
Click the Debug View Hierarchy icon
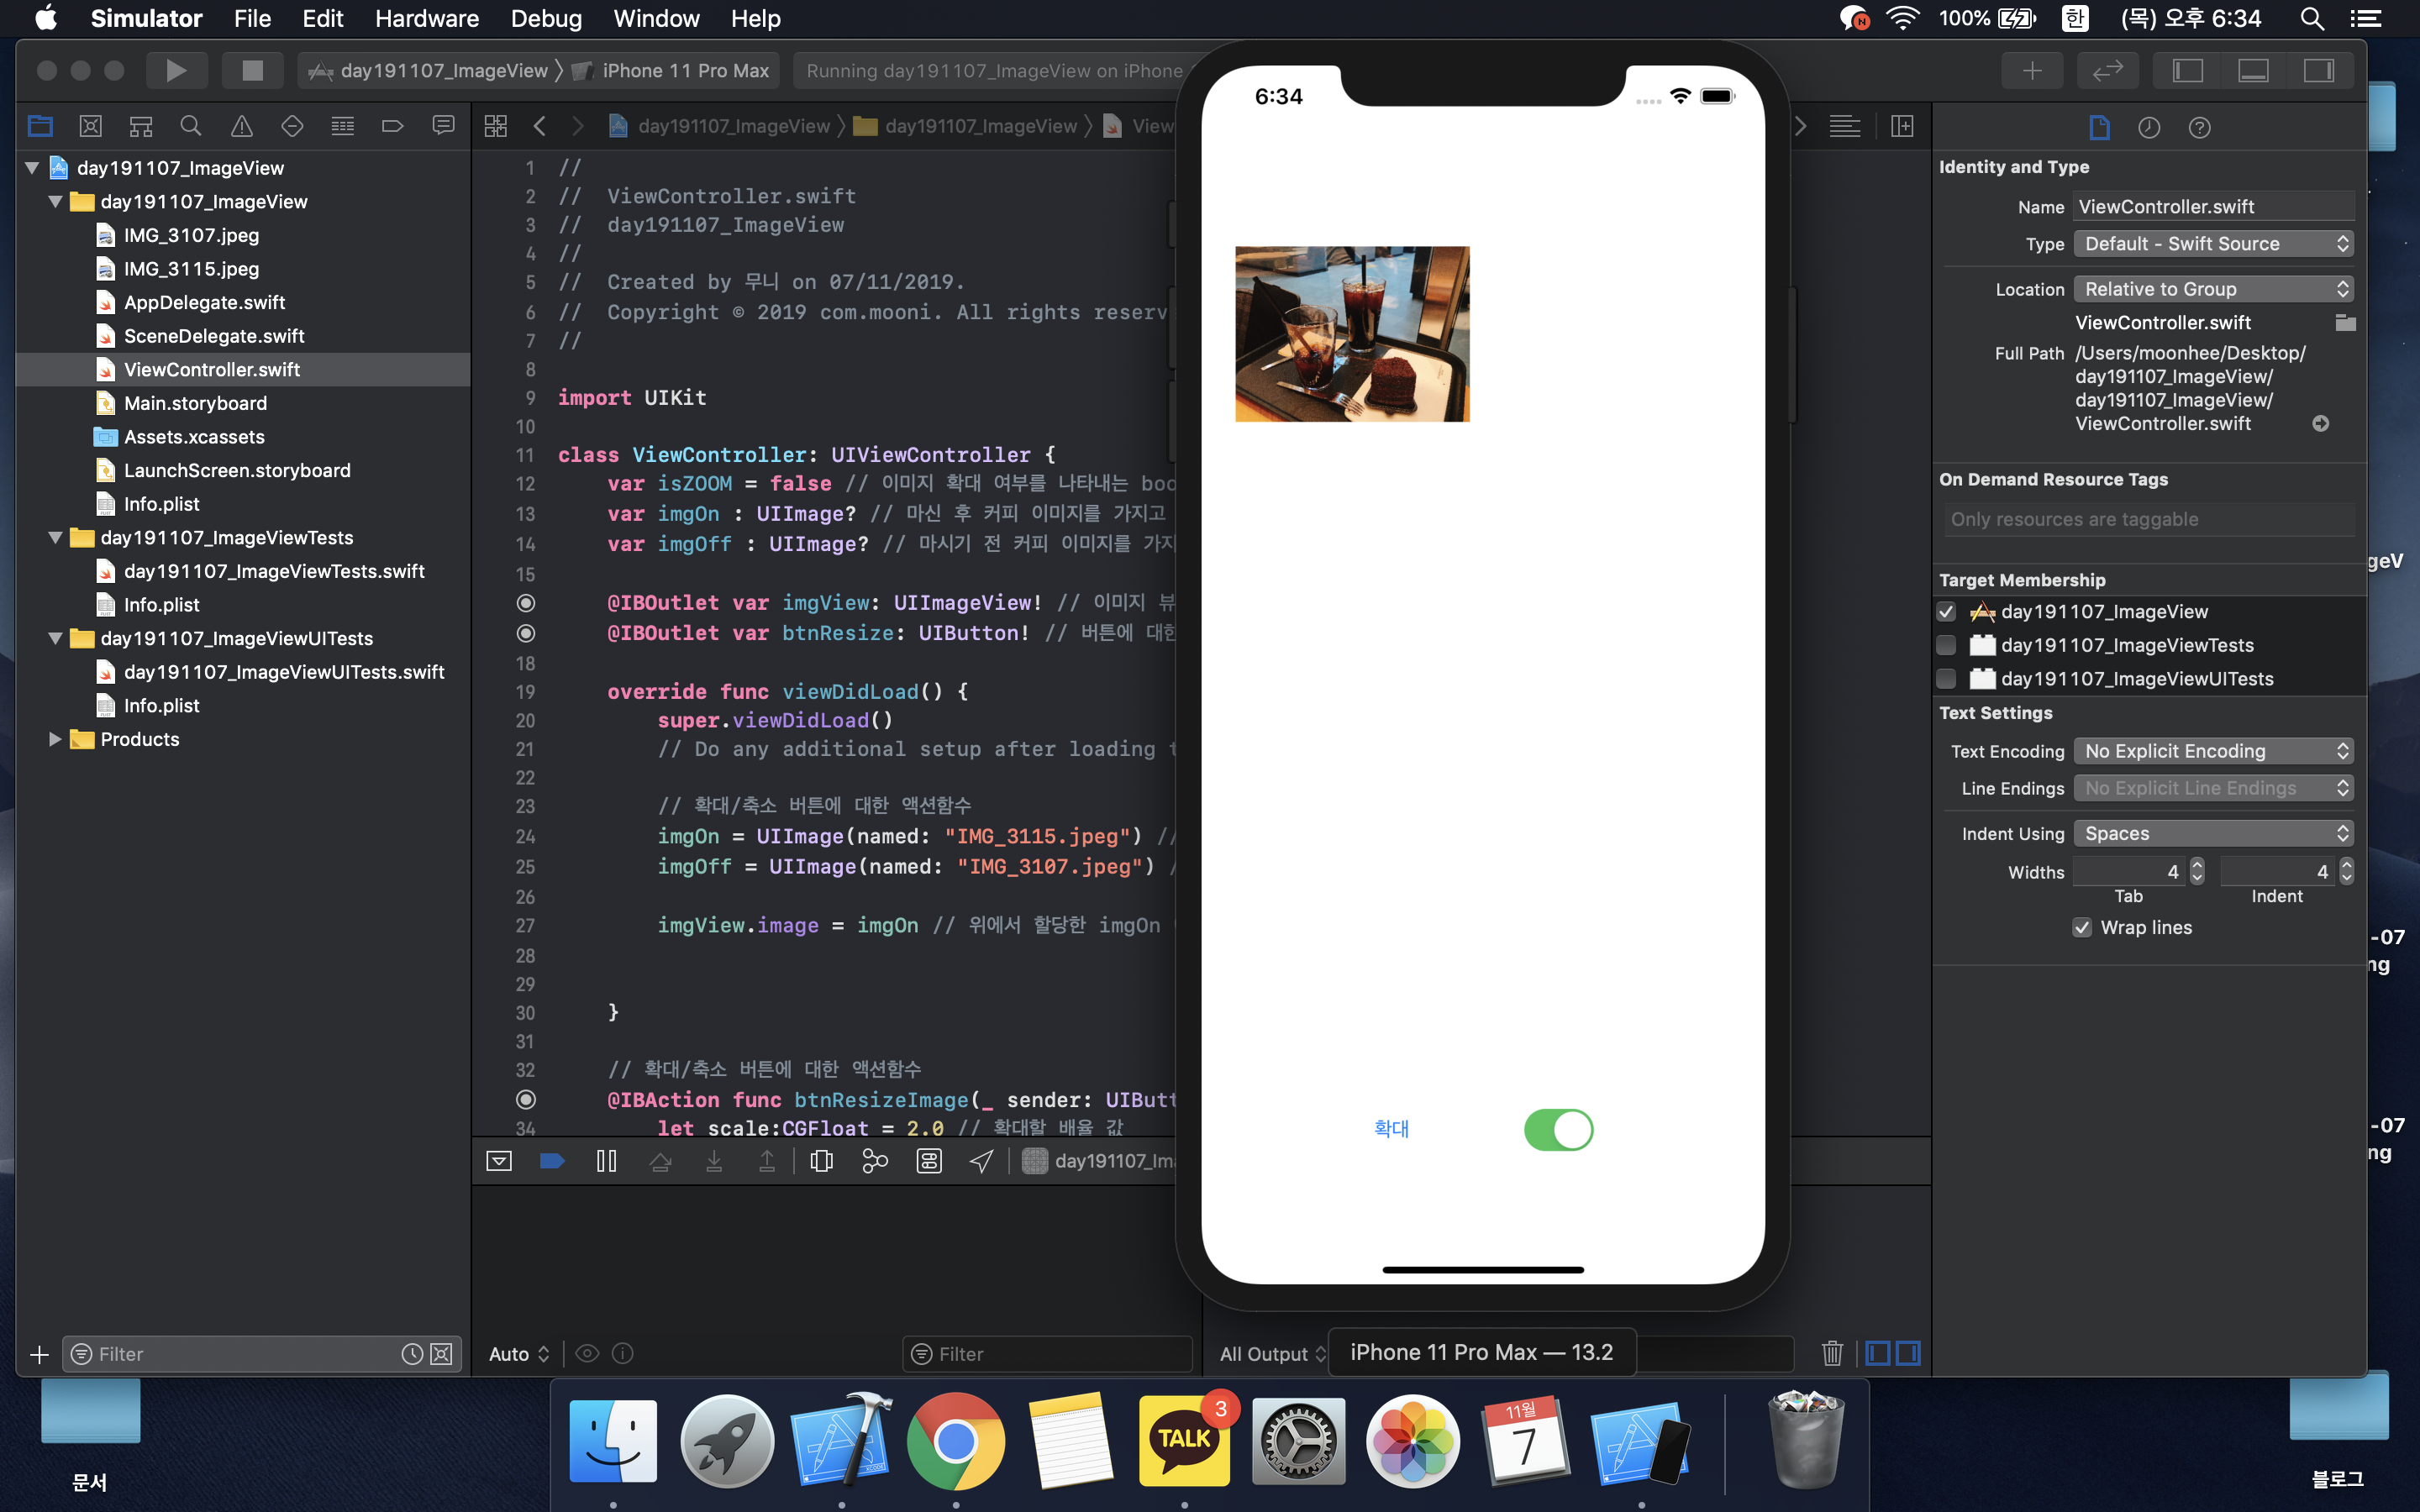(x=821, y=1160)
